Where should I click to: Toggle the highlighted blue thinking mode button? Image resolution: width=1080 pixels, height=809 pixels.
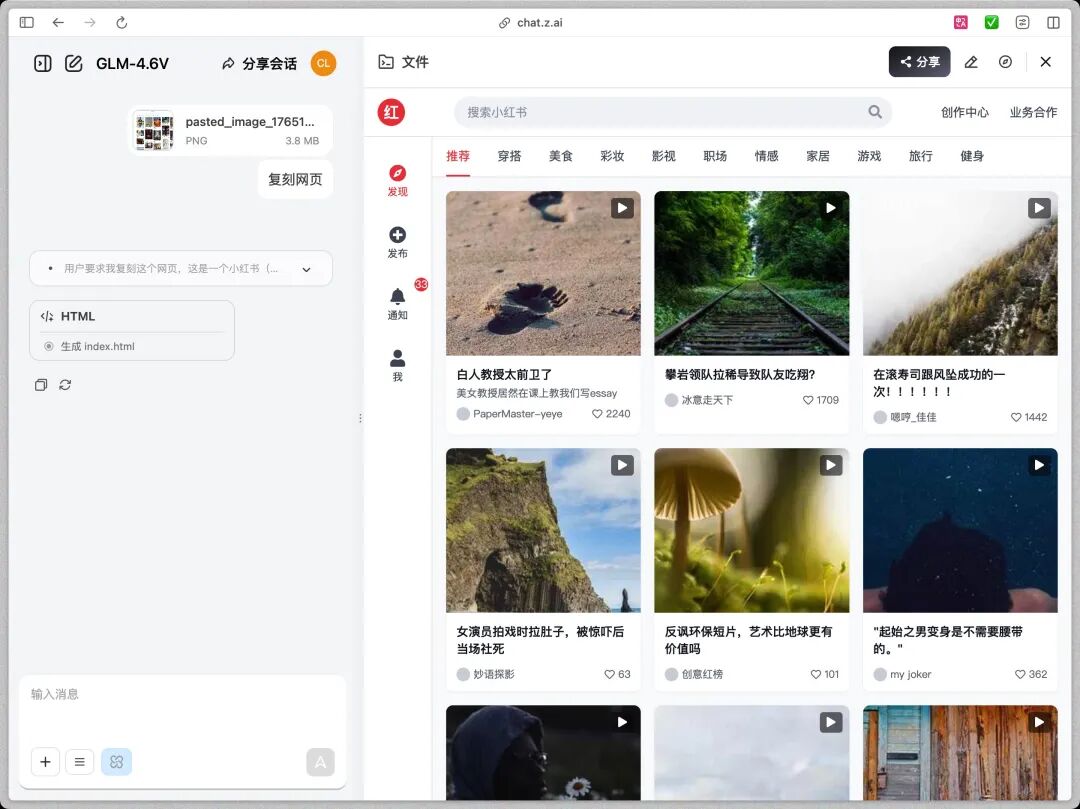pyautogui.click(x=116, y=762)
